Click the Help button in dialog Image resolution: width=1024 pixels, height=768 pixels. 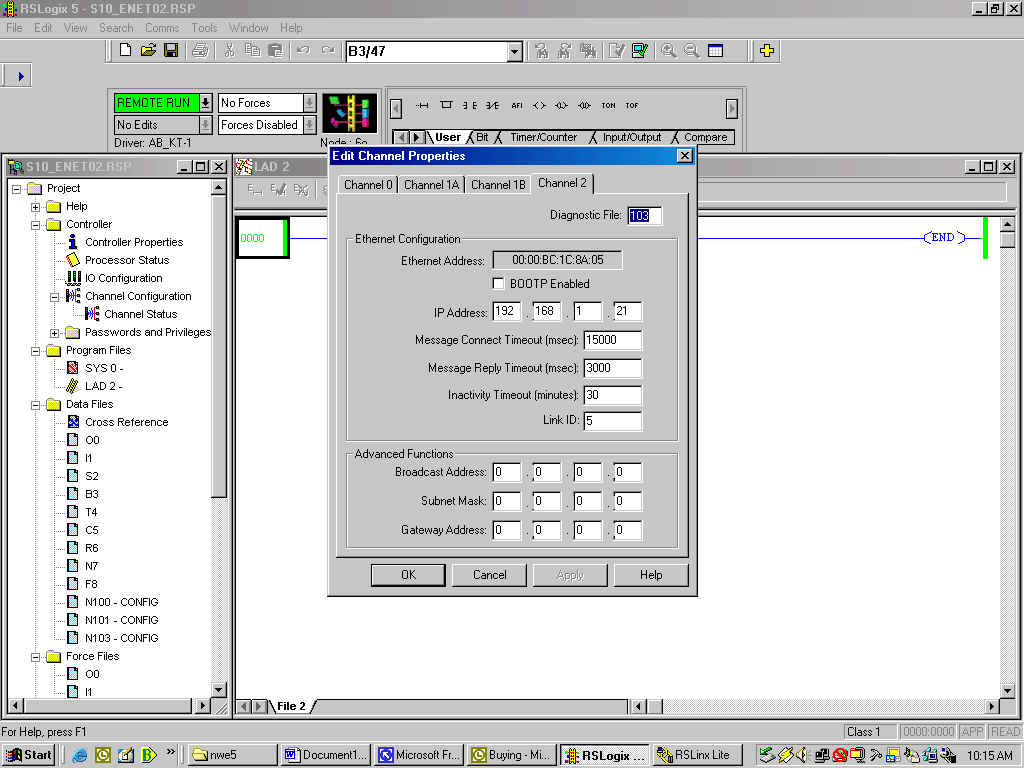point(650,575)
